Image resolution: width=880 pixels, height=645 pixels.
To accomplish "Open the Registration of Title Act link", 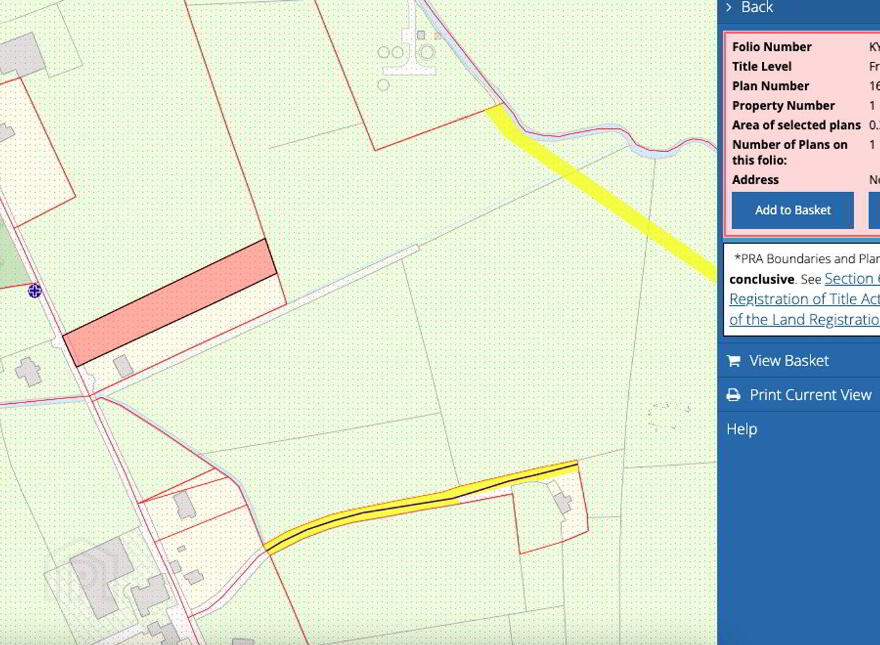I will click(x=804, y=299).
